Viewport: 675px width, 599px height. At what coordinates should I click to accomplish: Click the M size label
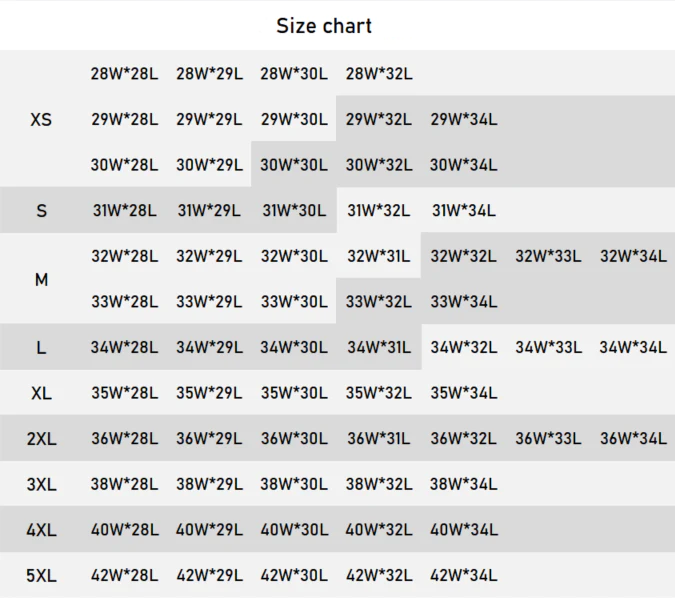click(41, 279)
